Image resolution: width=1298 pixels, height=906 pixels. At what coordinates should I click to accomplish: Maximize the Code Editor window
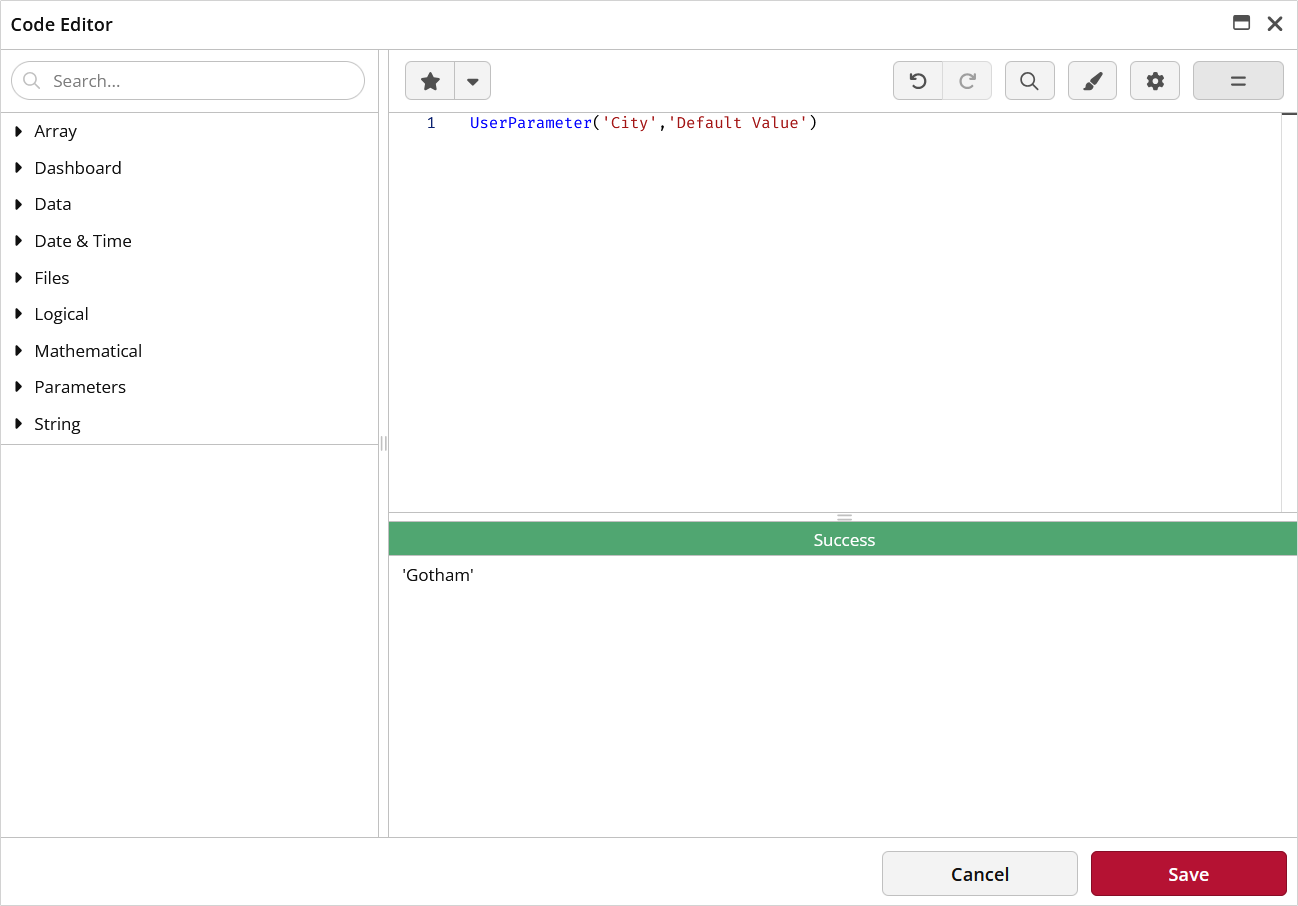tap(1242, 23)
